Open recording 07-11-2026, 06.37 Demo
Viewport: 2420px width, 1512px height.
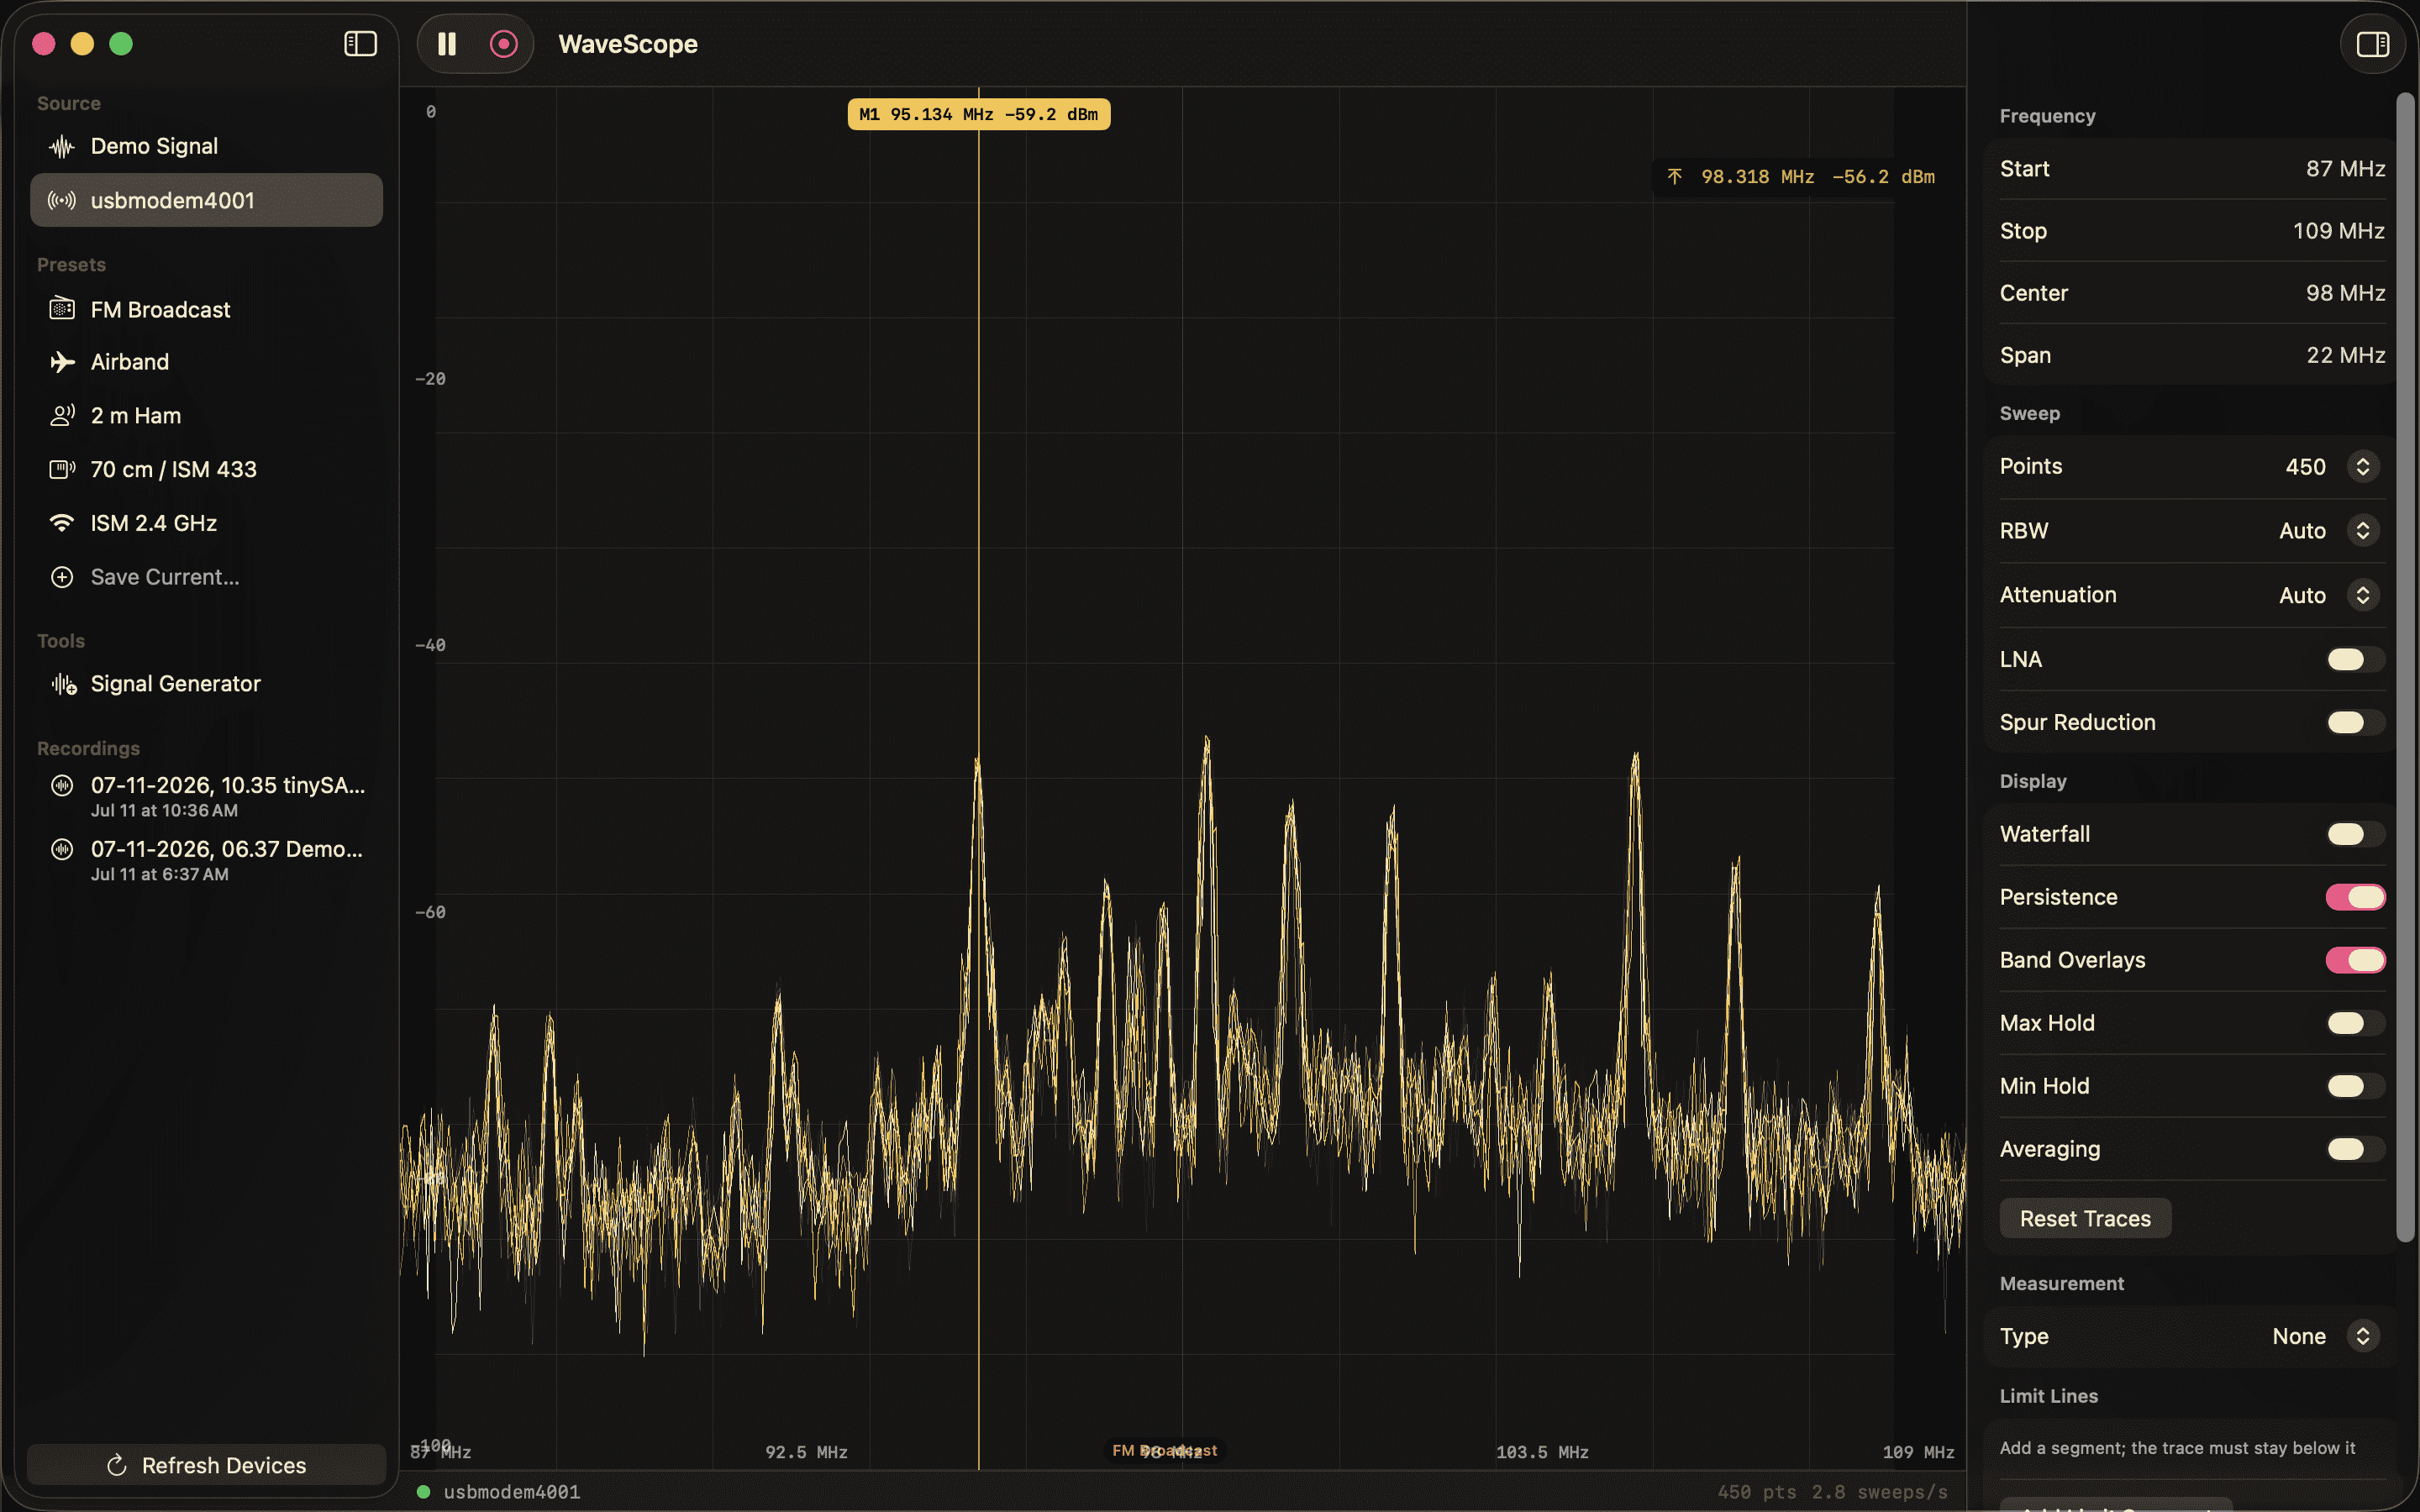(206, 860)
